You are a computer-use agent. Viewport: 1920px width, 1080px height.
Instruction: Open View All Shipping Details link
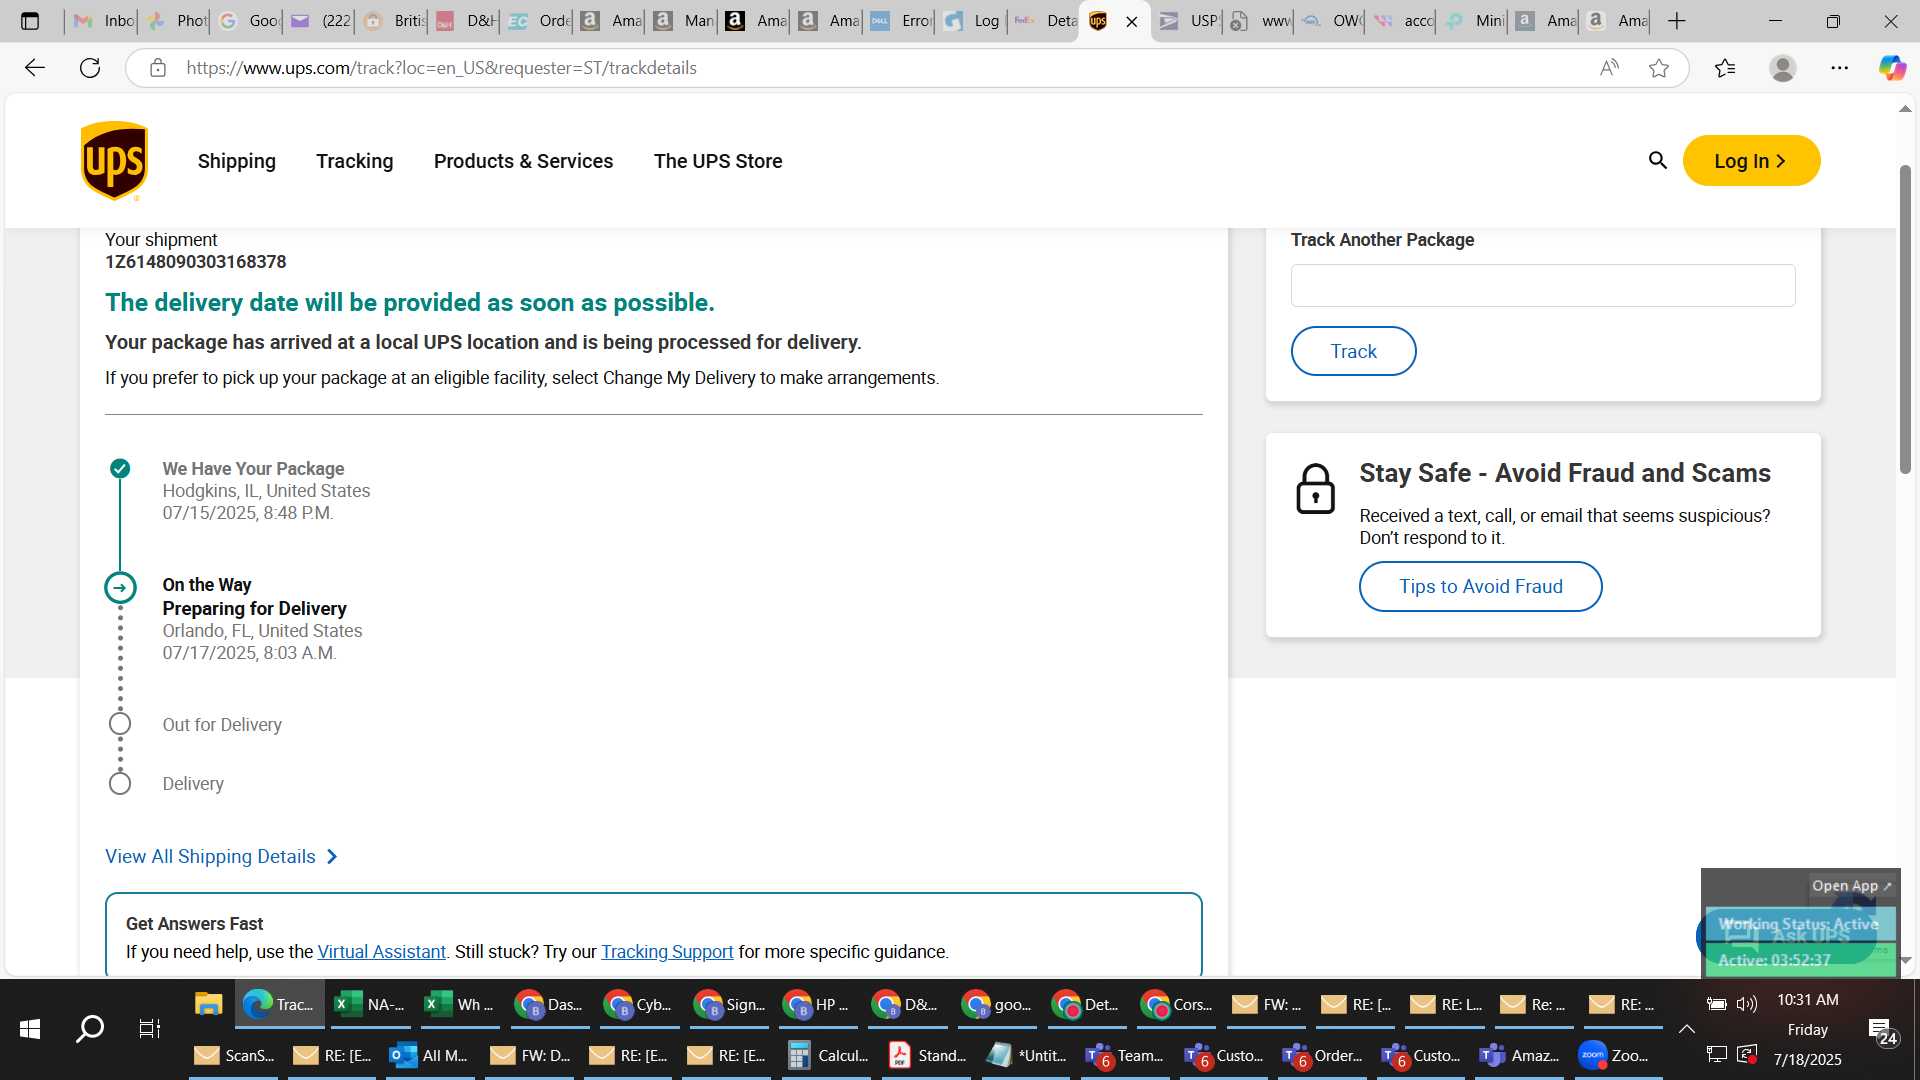coord(221,857)
